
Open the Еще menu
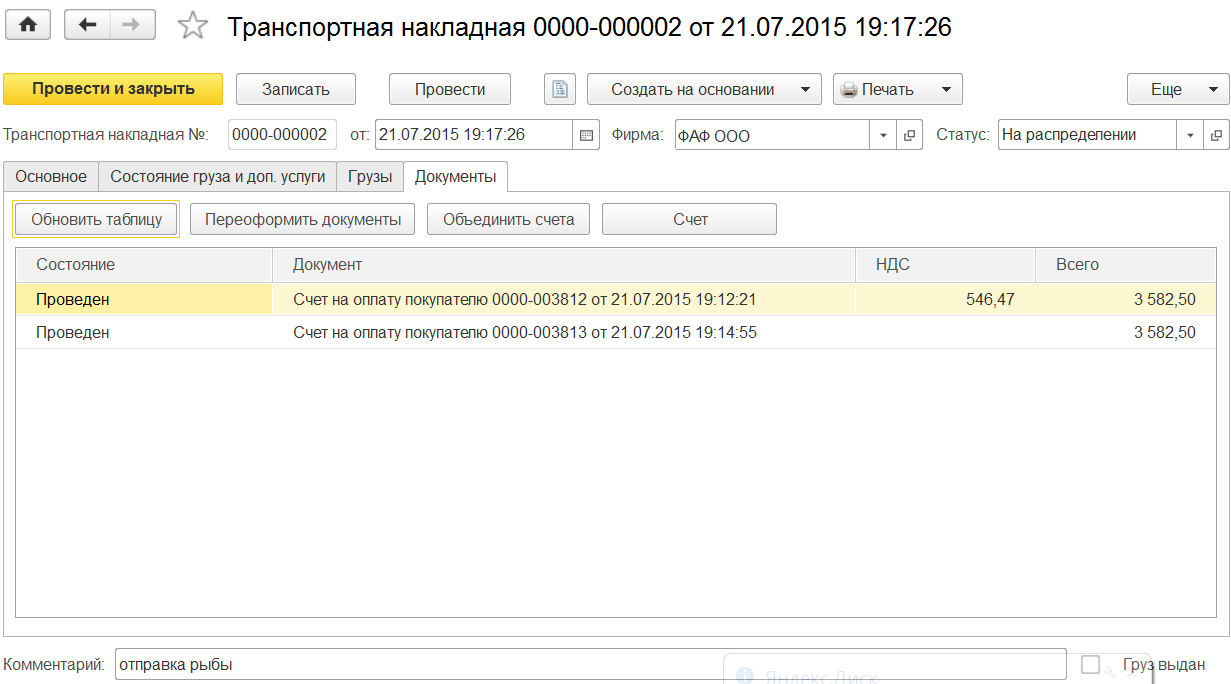click(x=1177, y=89)
